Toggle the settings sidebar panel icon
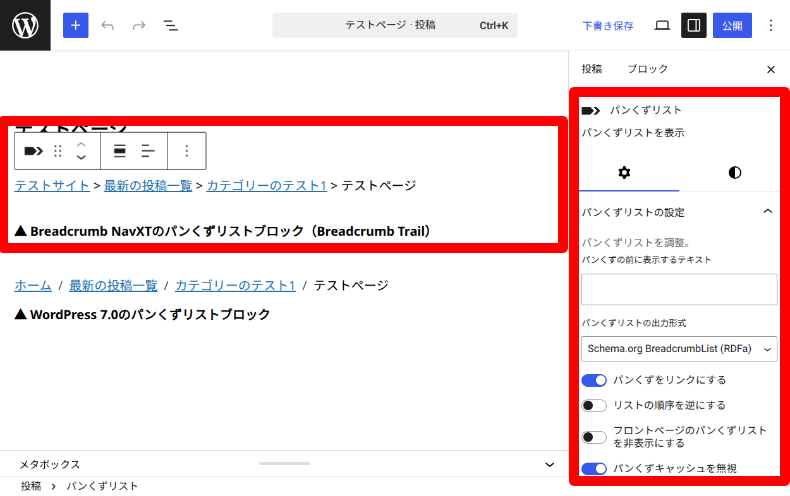790x496 pixels. pyautogui.click(x=694, y=25)
